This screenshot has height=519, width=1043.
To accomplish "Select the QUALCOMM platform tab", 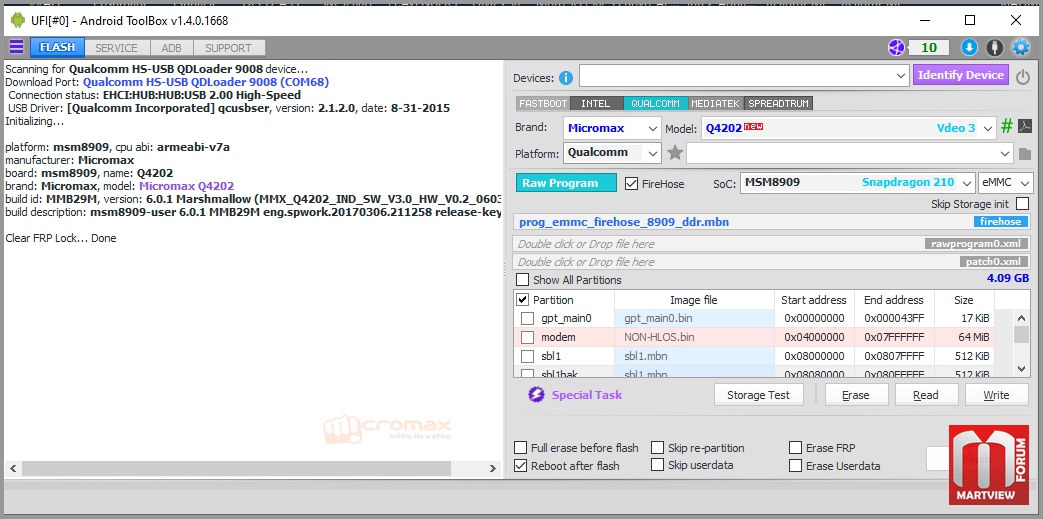I will pos(655,104).
